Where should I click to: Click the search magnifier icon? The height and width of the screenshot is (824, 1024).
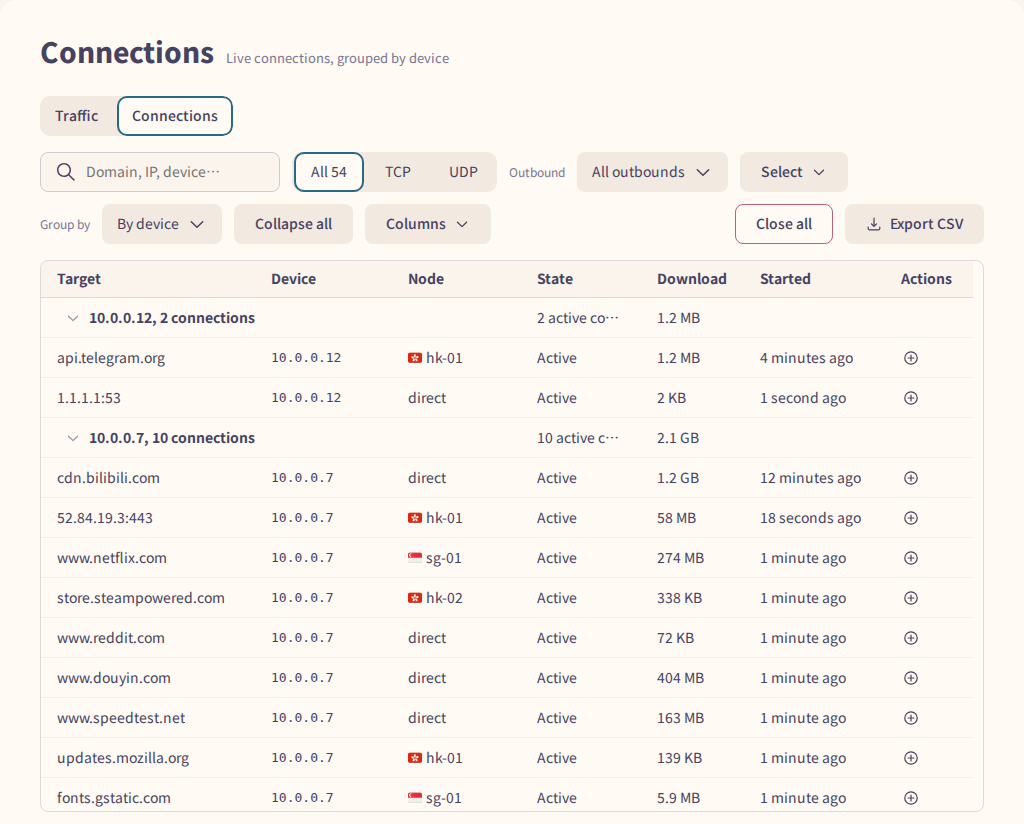[x=65, y=172]
